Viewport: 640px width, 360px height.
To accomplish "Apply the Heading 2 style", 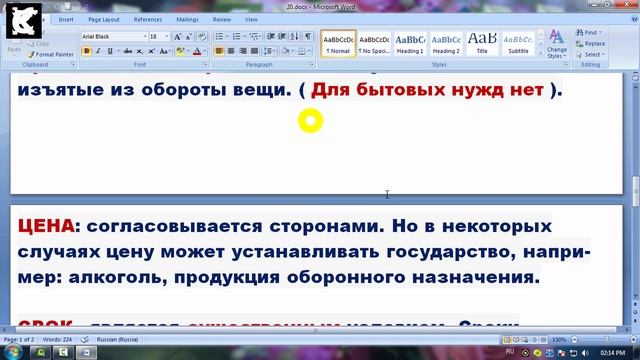I will 446,43.
